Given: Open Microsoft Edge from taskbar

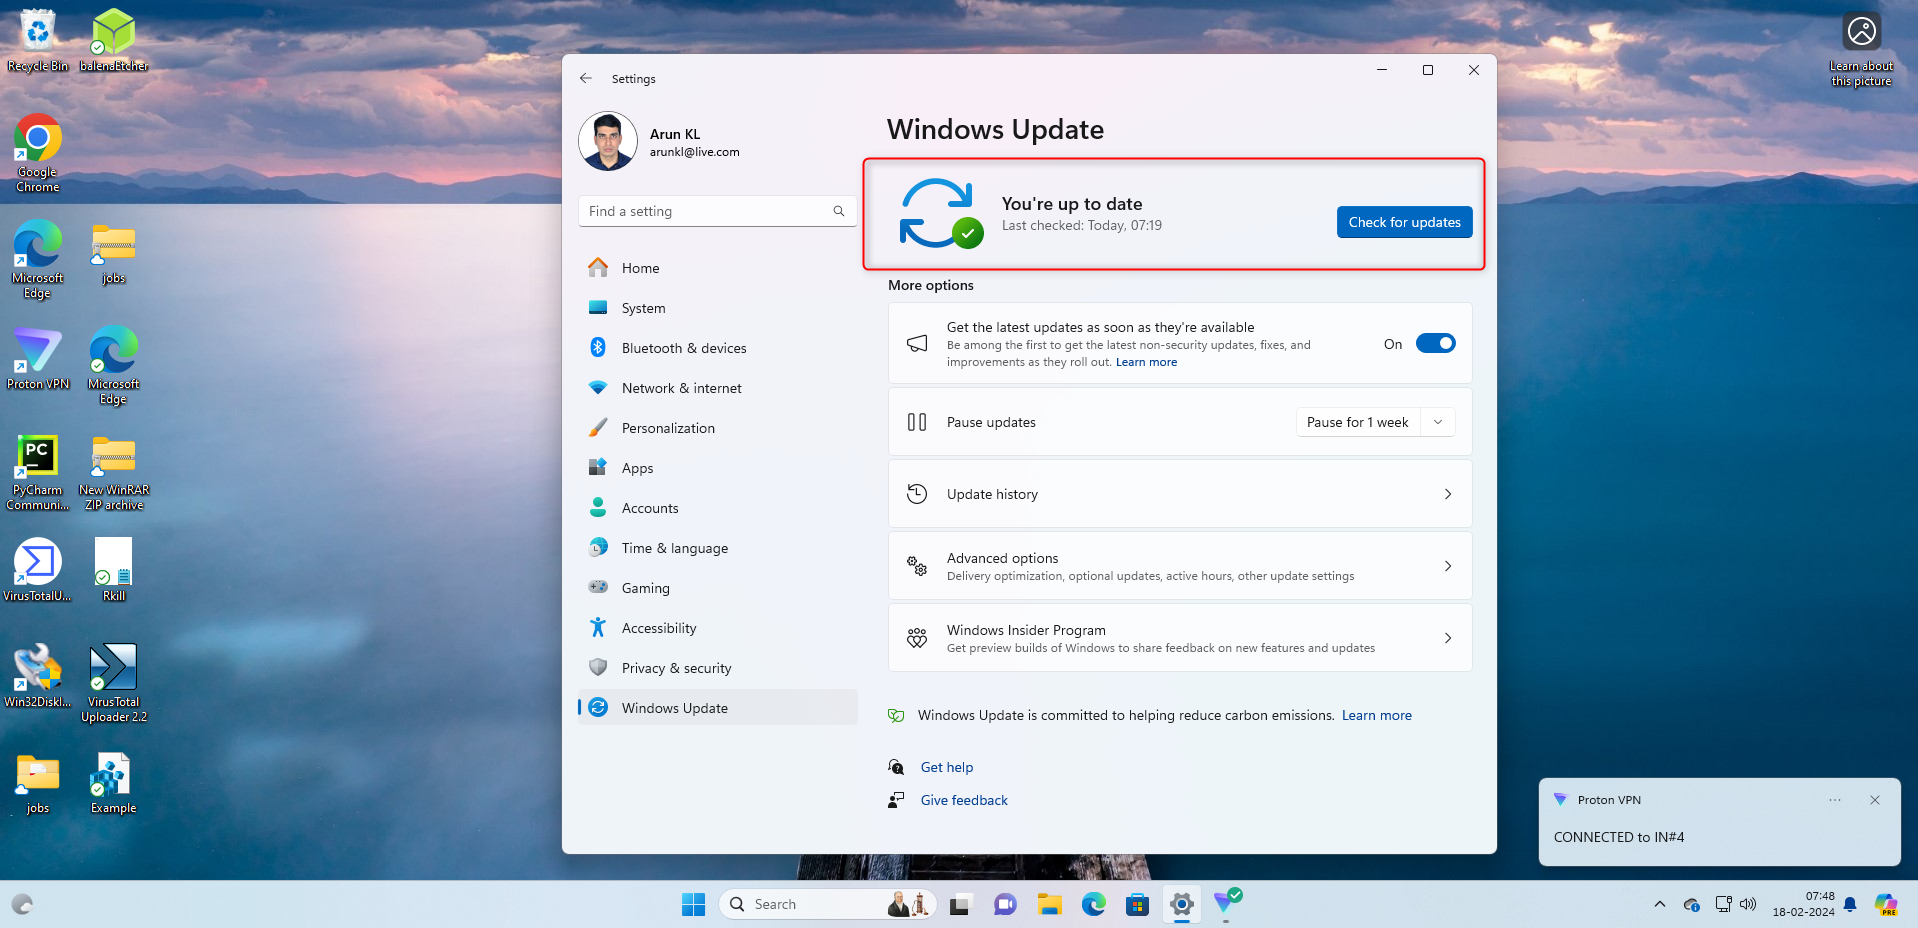Looking at the screenshot, I should (1093, 904).
